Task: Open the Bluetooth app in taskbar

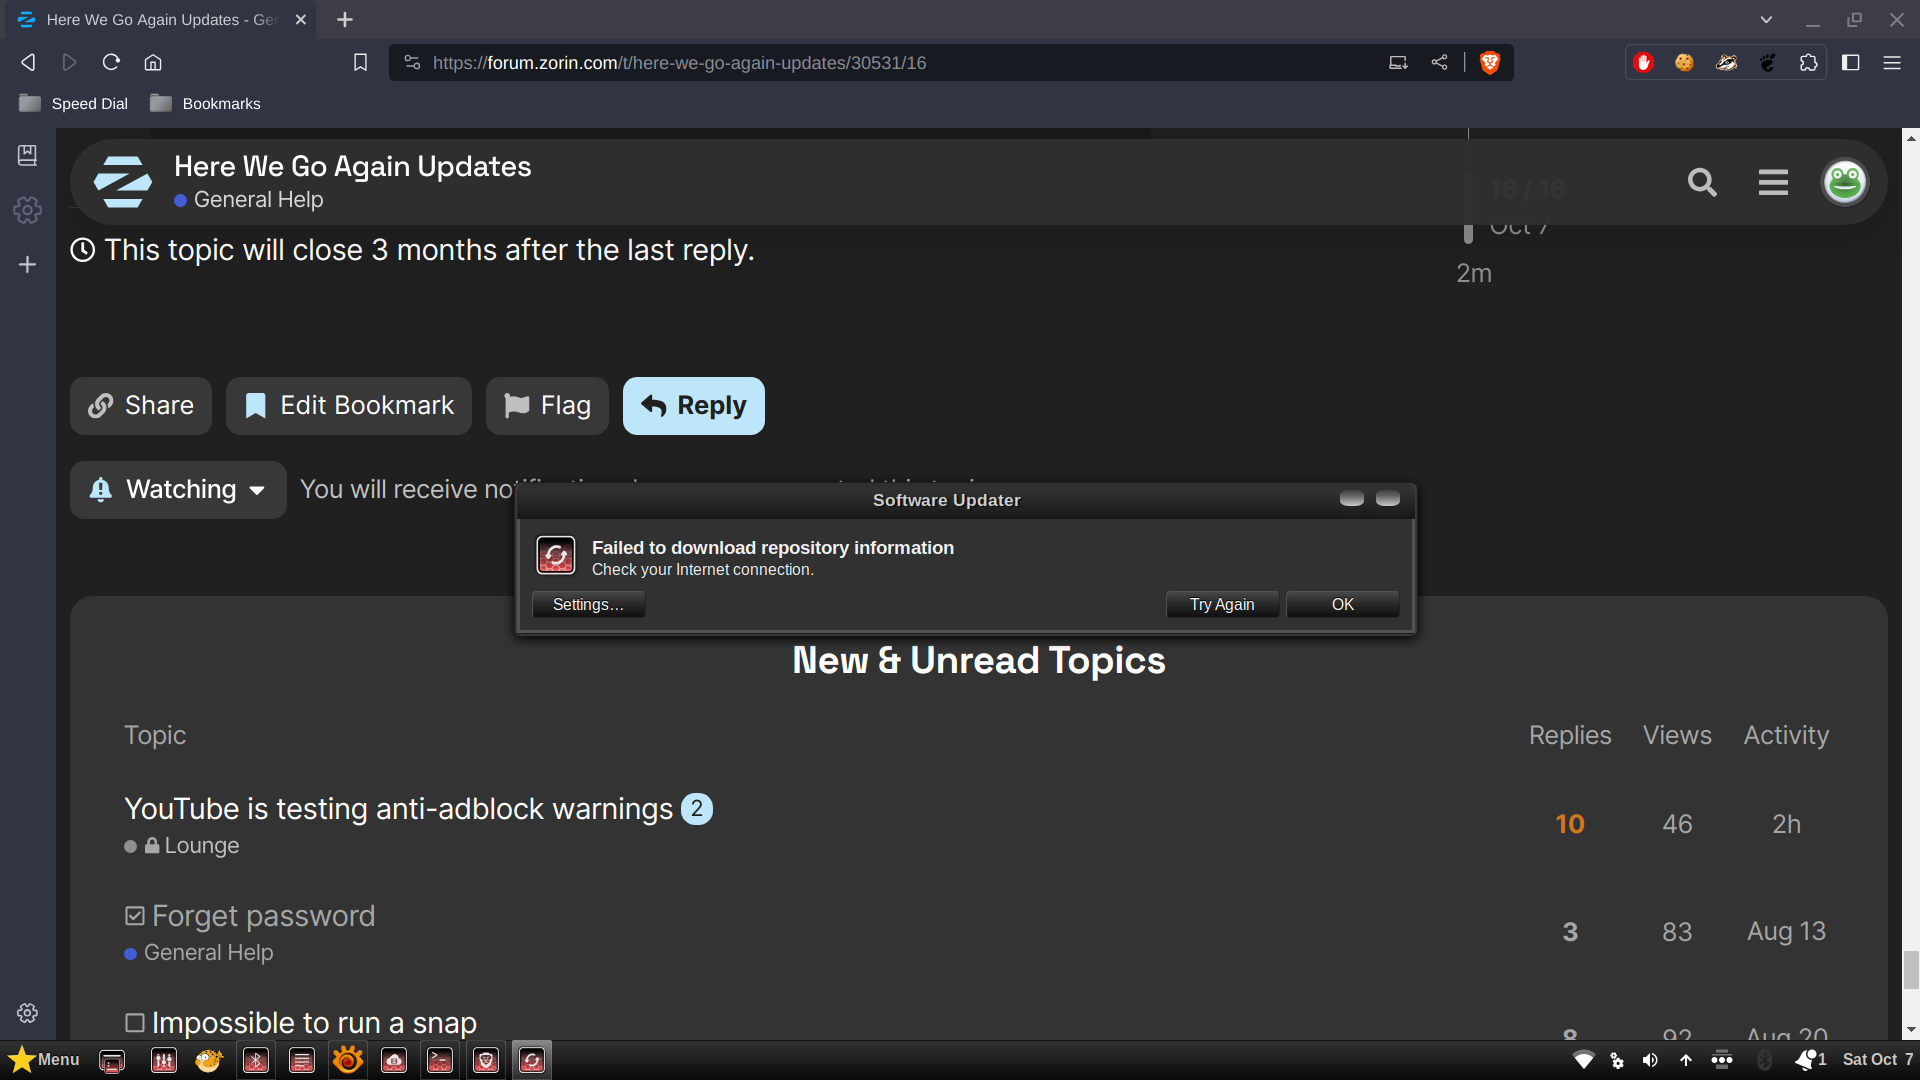Action: [256, 1060]
